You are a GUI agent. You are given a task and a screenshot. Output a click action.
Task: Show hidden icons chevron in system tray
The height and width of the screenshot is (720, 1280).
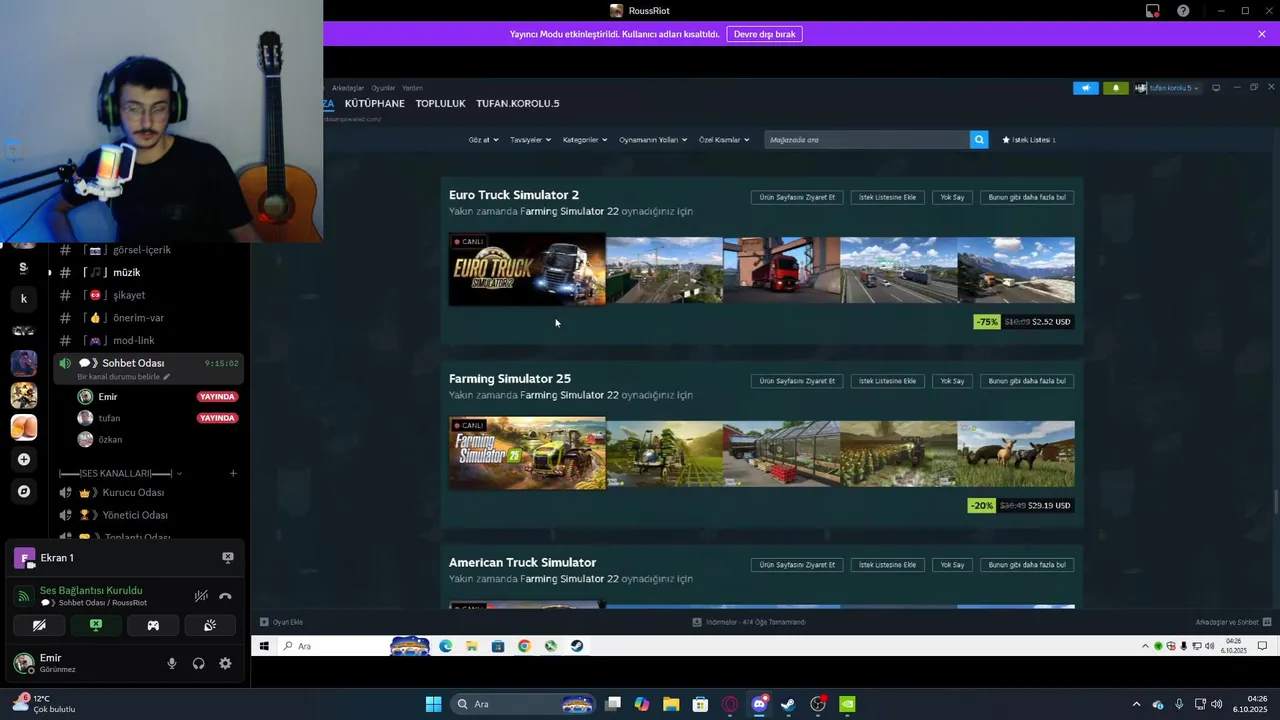1136,704
